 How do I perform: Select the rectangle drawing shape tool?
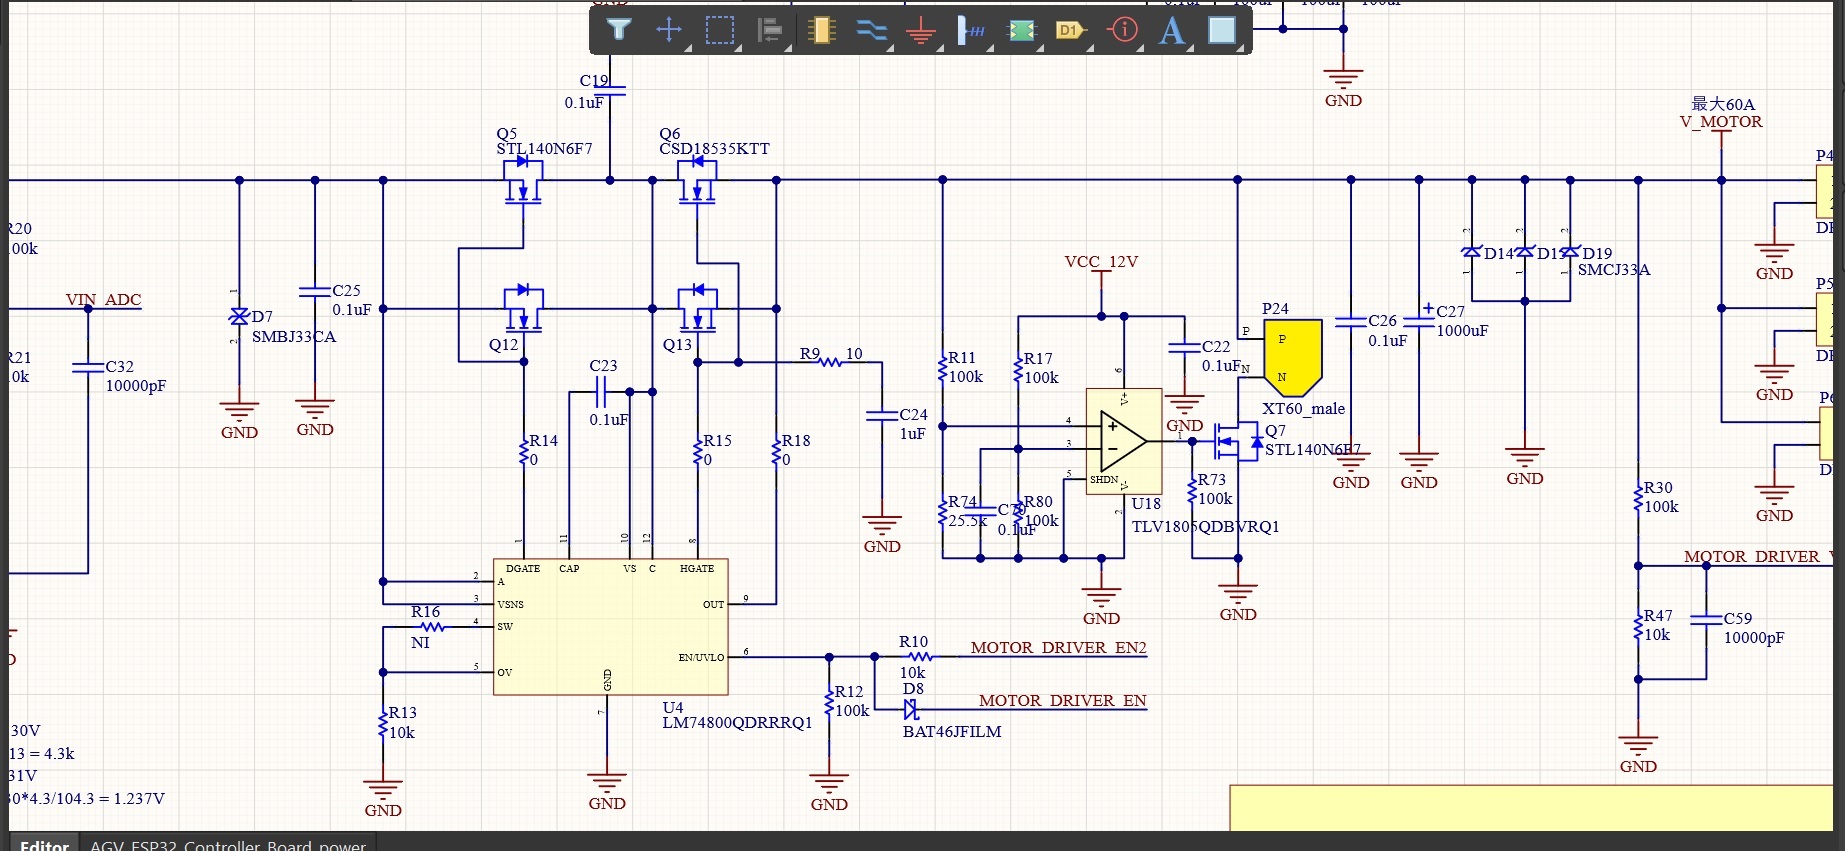point(1222,30)
